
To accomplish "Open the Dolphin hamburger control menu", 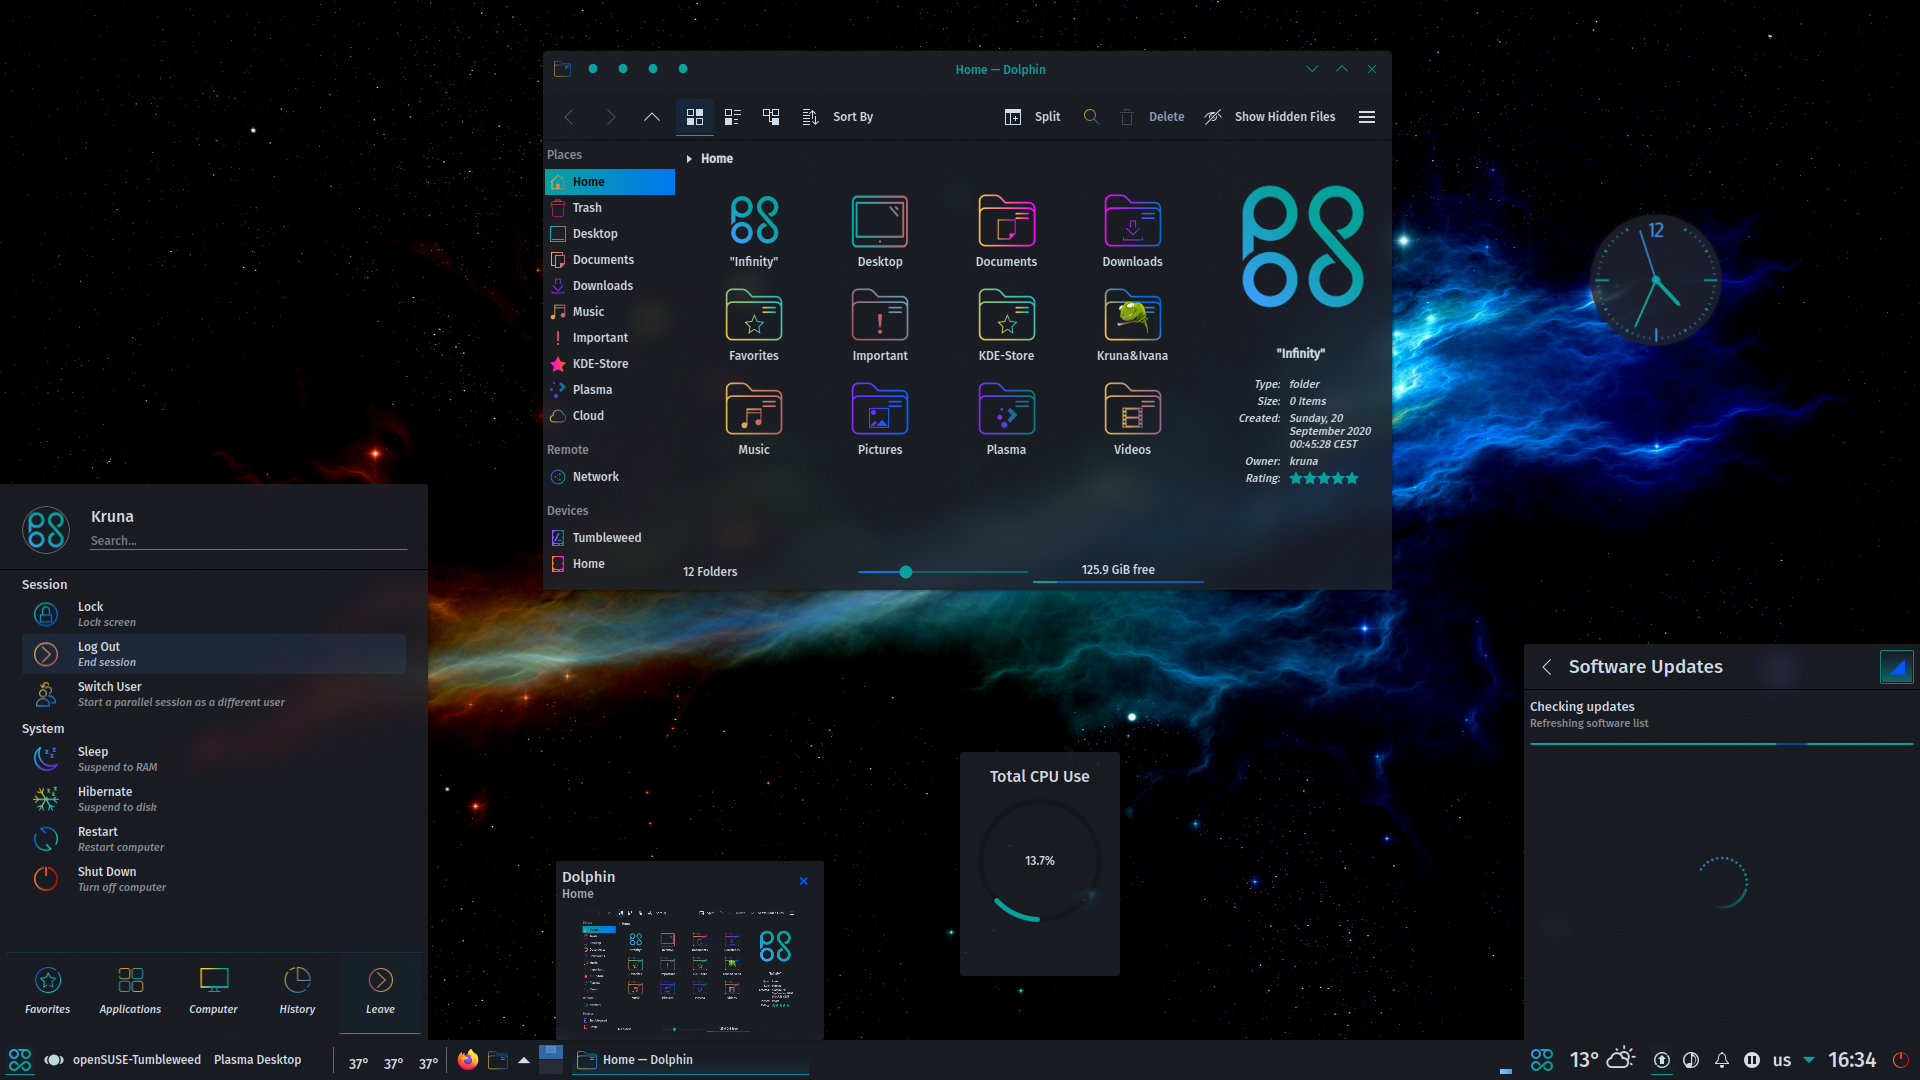I will (1366, 117).
